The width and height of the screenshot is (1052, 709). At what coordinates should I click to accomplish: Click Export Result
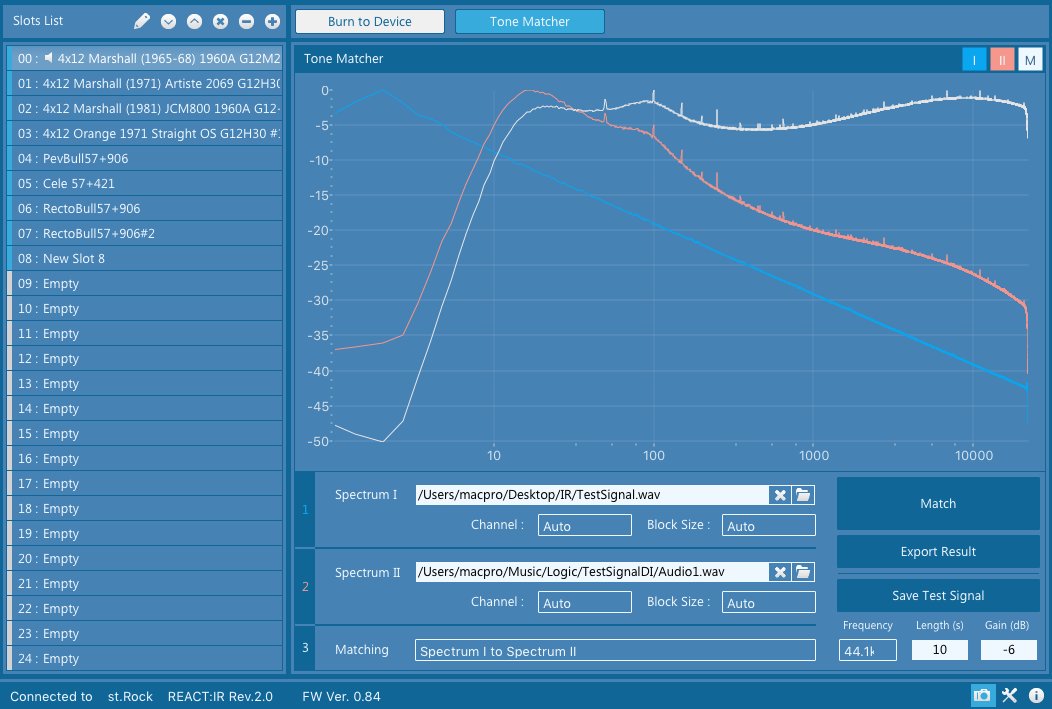tap(938, 551)
